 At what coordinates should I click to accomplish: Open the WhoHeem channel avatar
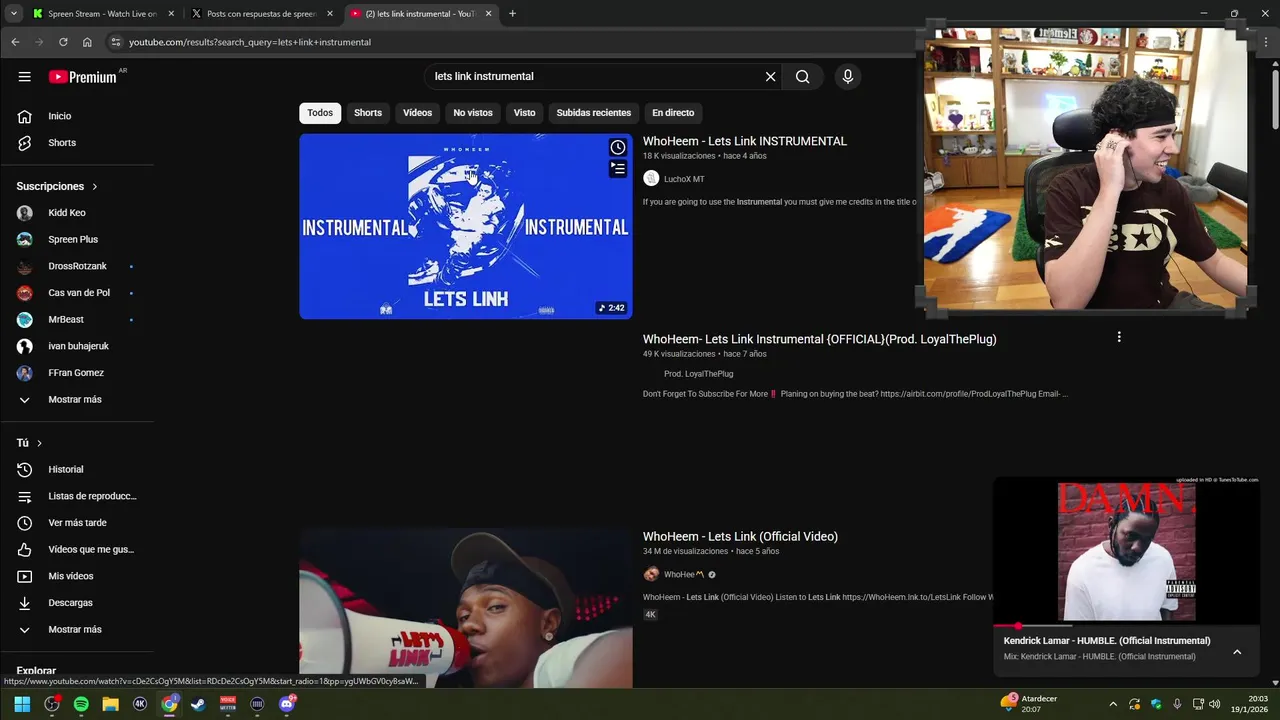651,574
